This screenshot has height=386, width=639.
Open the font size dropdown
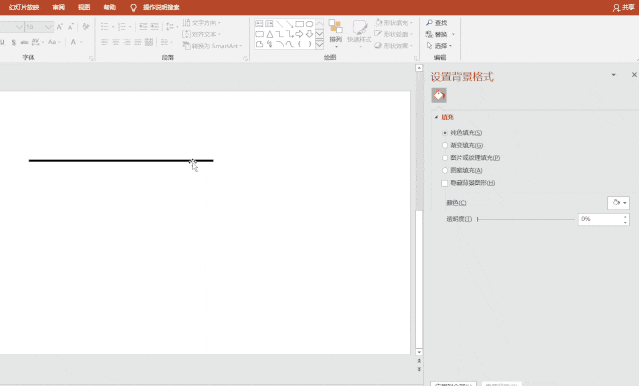[48, 27]
